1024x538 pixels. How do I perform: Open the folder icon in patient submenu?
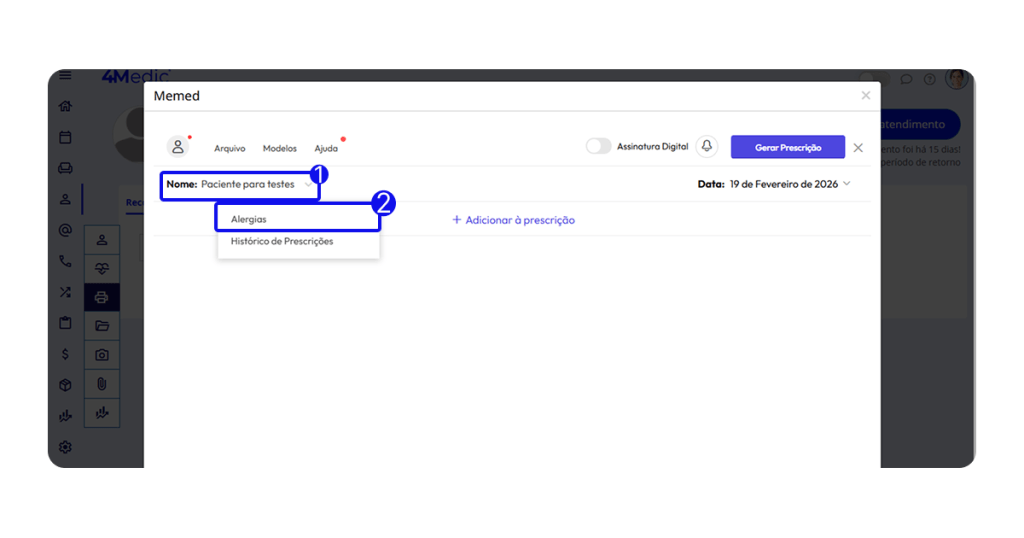click(102, 326)
